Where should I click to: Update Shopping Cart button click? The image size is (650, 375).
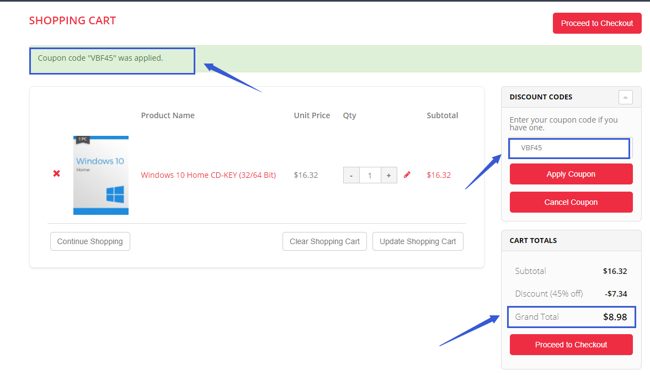[418, 241]
